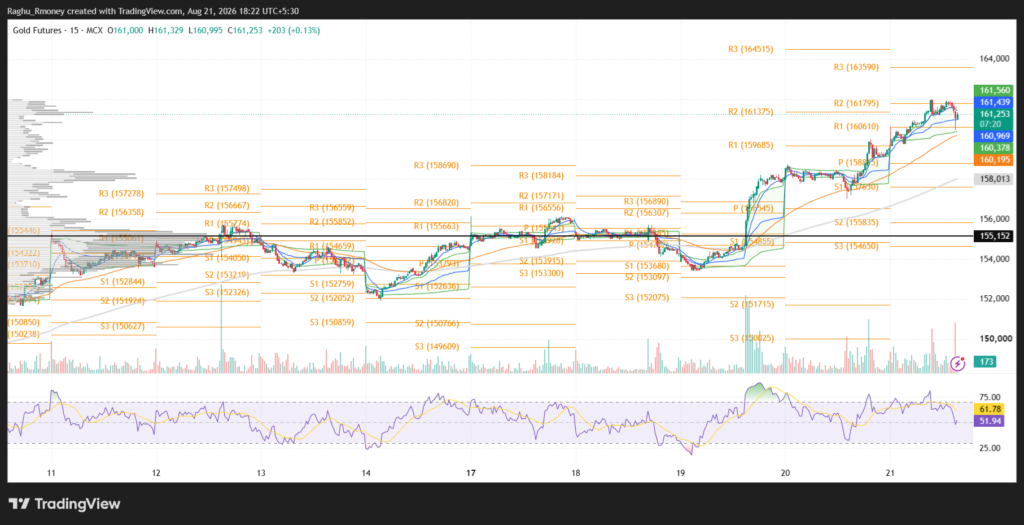Screen dimensions: 1024x525
Task: Click the 164,000 price axis label
Action: pyautogui.click(x=995, y=59)
